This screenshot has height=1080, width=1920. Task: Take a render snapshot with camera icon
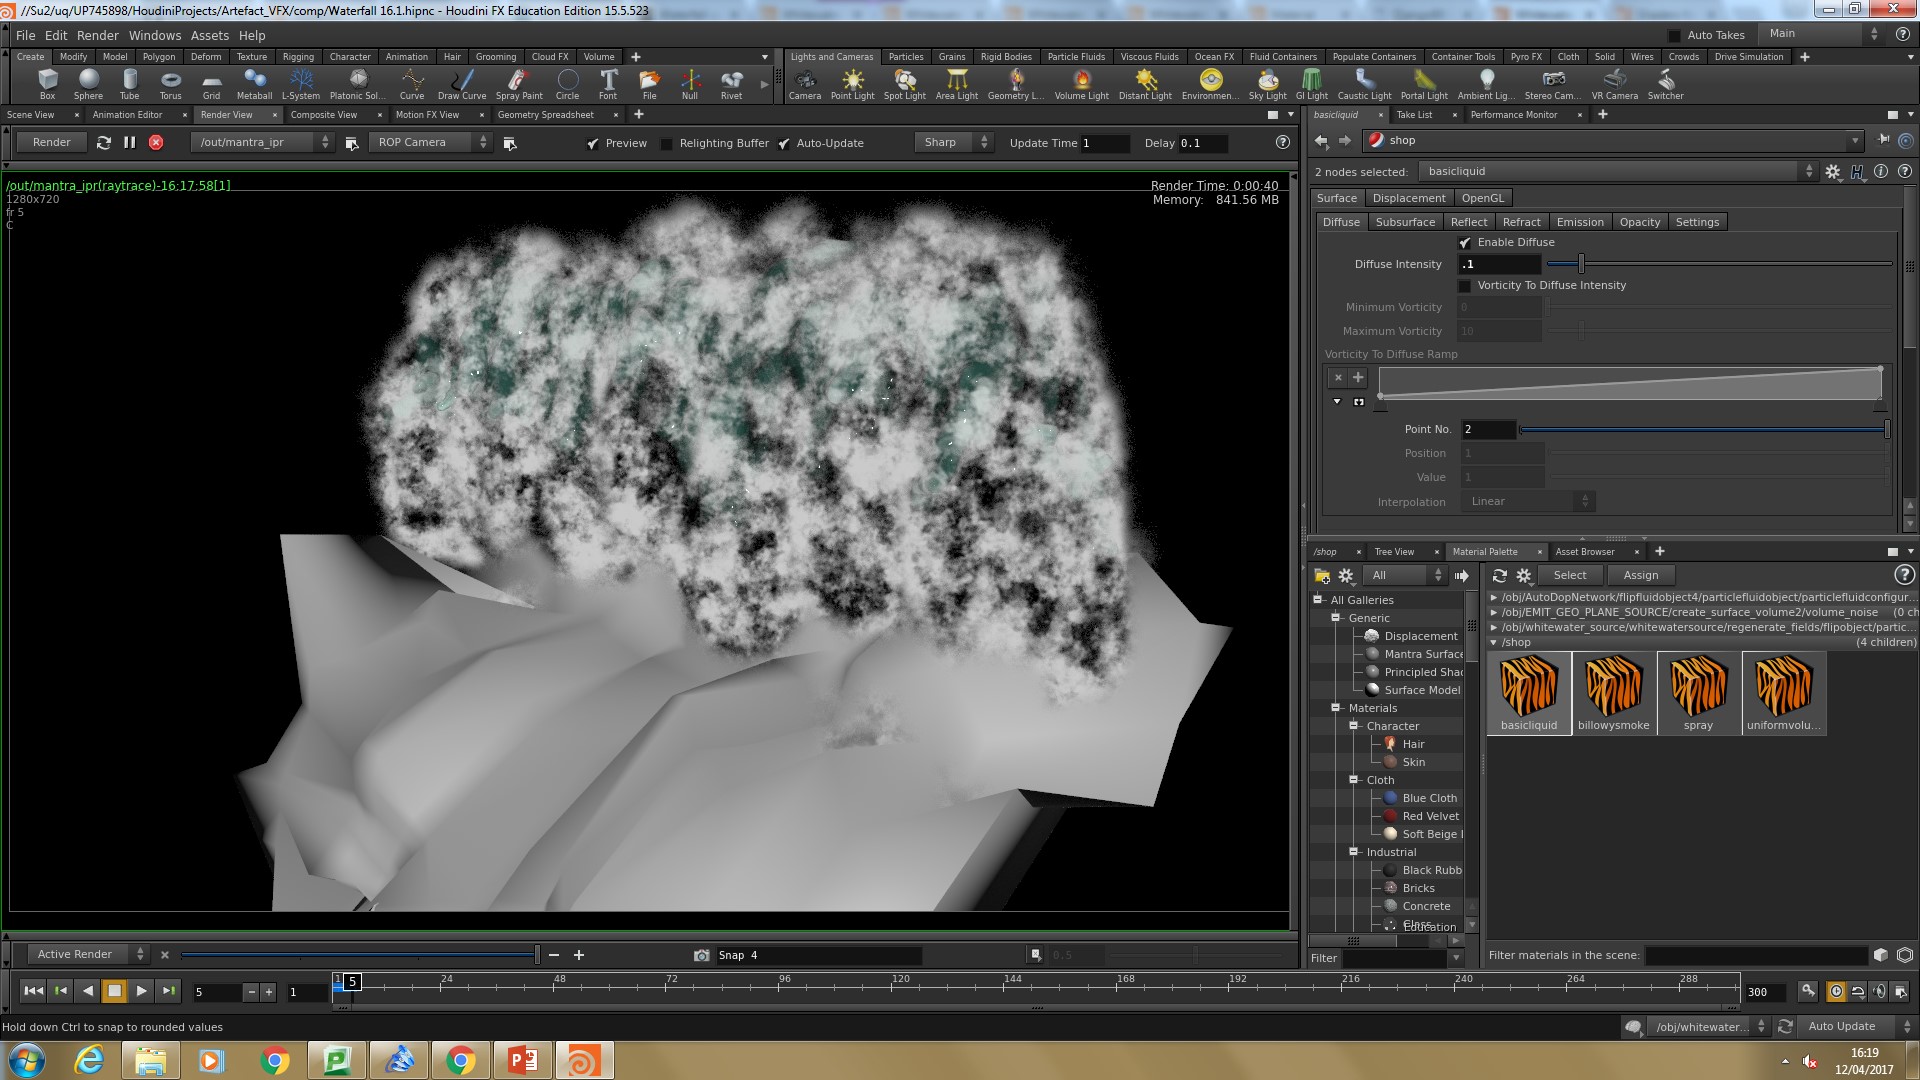(x=702, y=955)
